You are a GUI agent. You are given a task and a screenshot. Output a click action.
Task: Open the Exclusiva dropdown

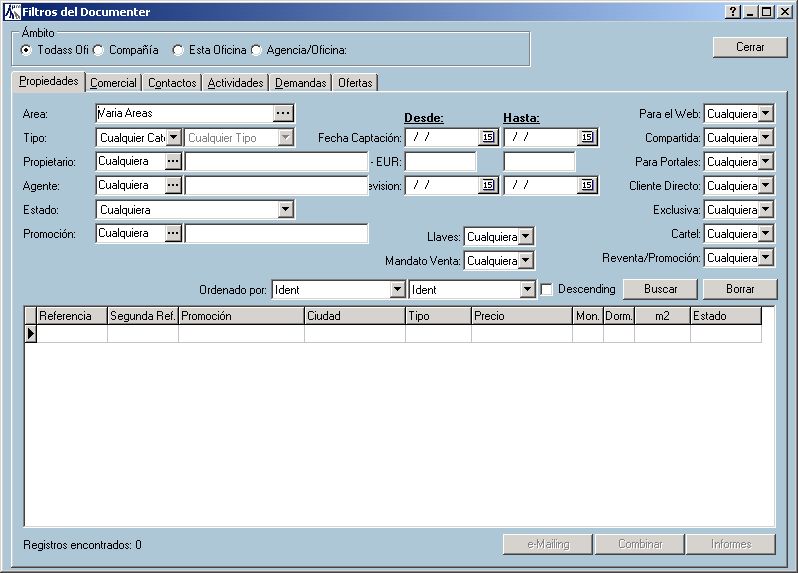(x=766, y=209)
